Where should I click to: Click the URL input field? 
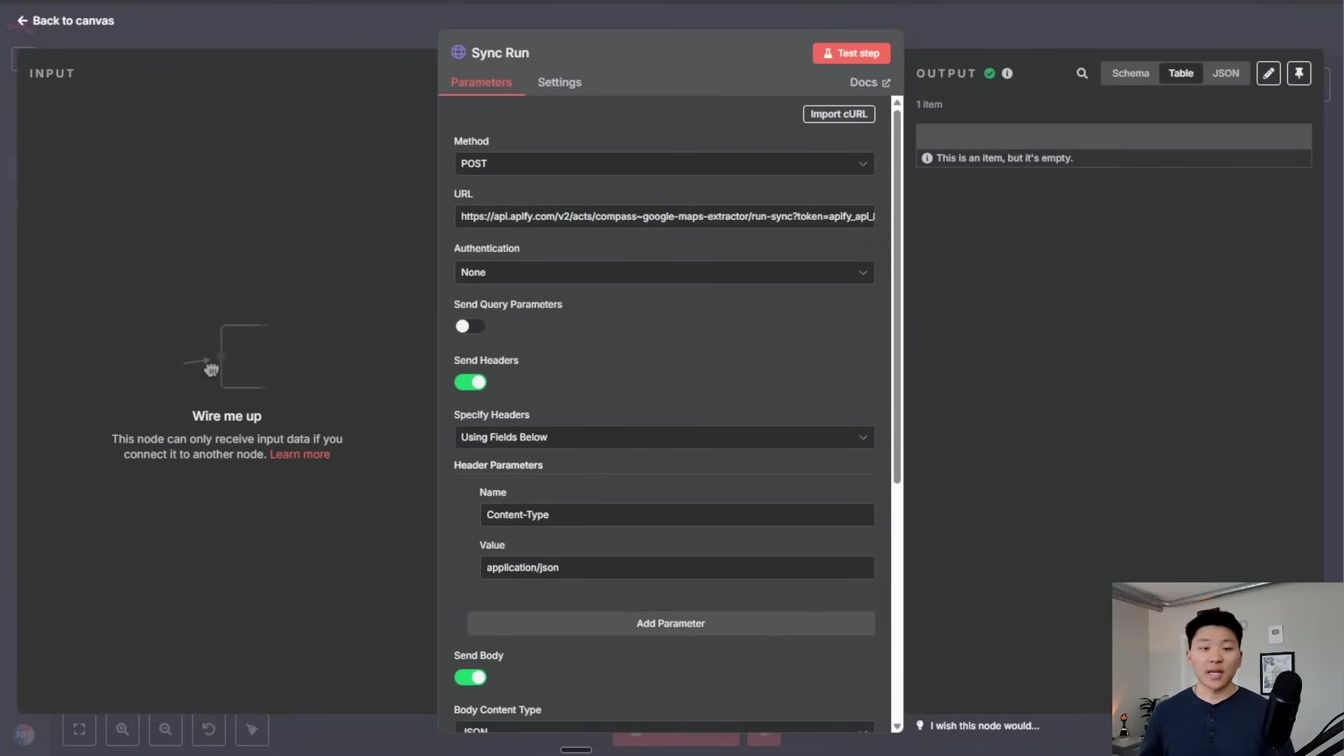pyautogui.click(x=664, y=216)
